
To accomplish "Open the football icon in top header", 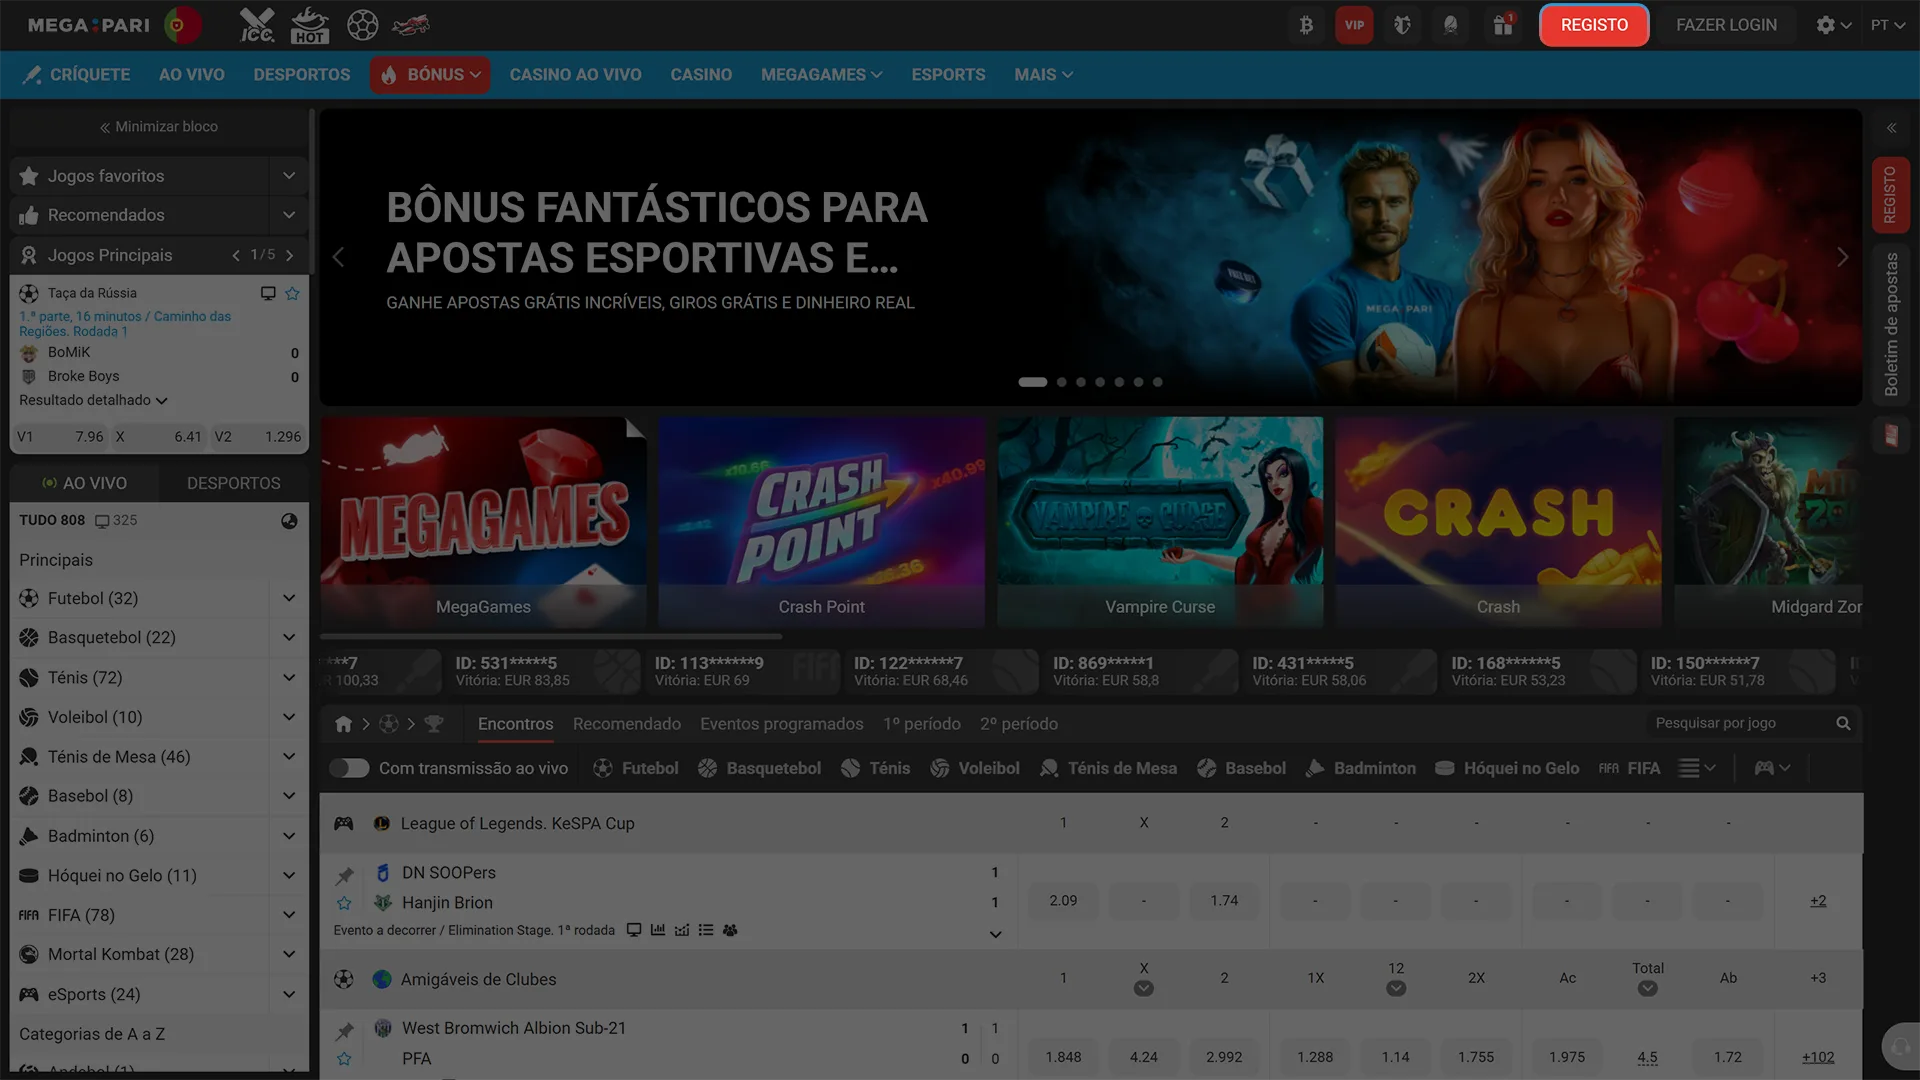I will (362, 25).
